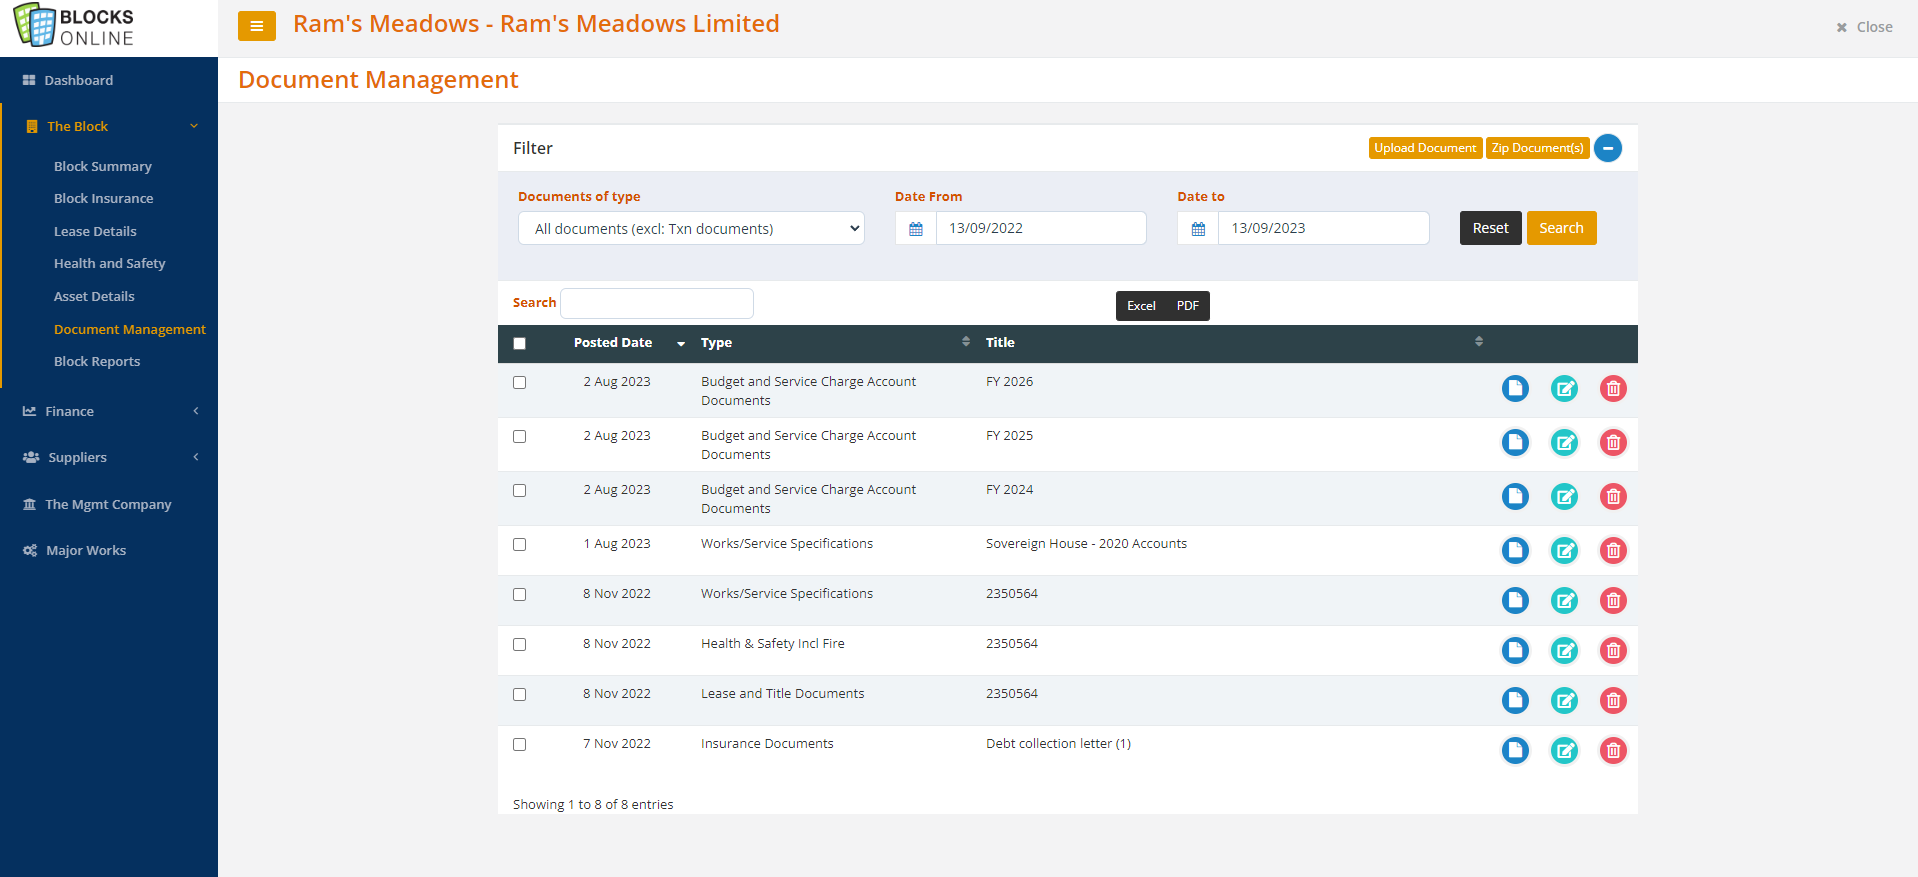This screenshot has width=1918, height=877.
Task: Check the FY 2024 row checkbox
Action: pos(519,490)
